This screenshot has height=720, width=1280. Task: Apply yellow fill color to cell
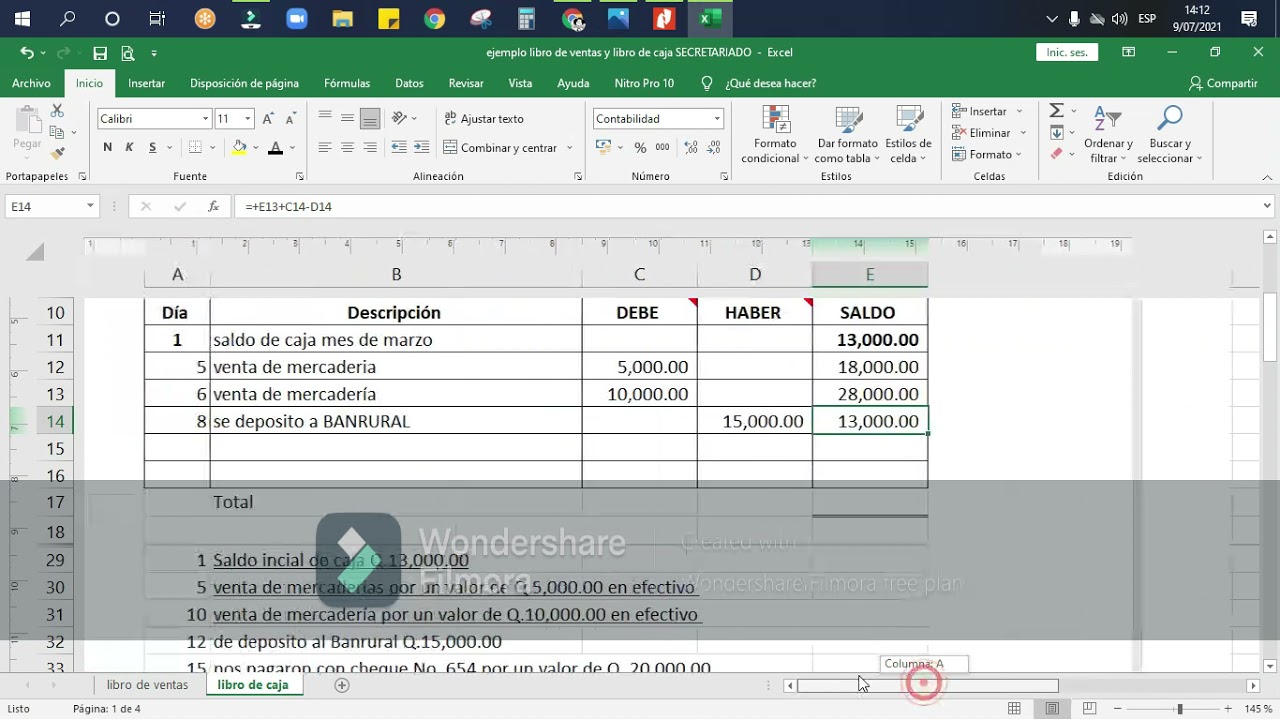point(239,148)
